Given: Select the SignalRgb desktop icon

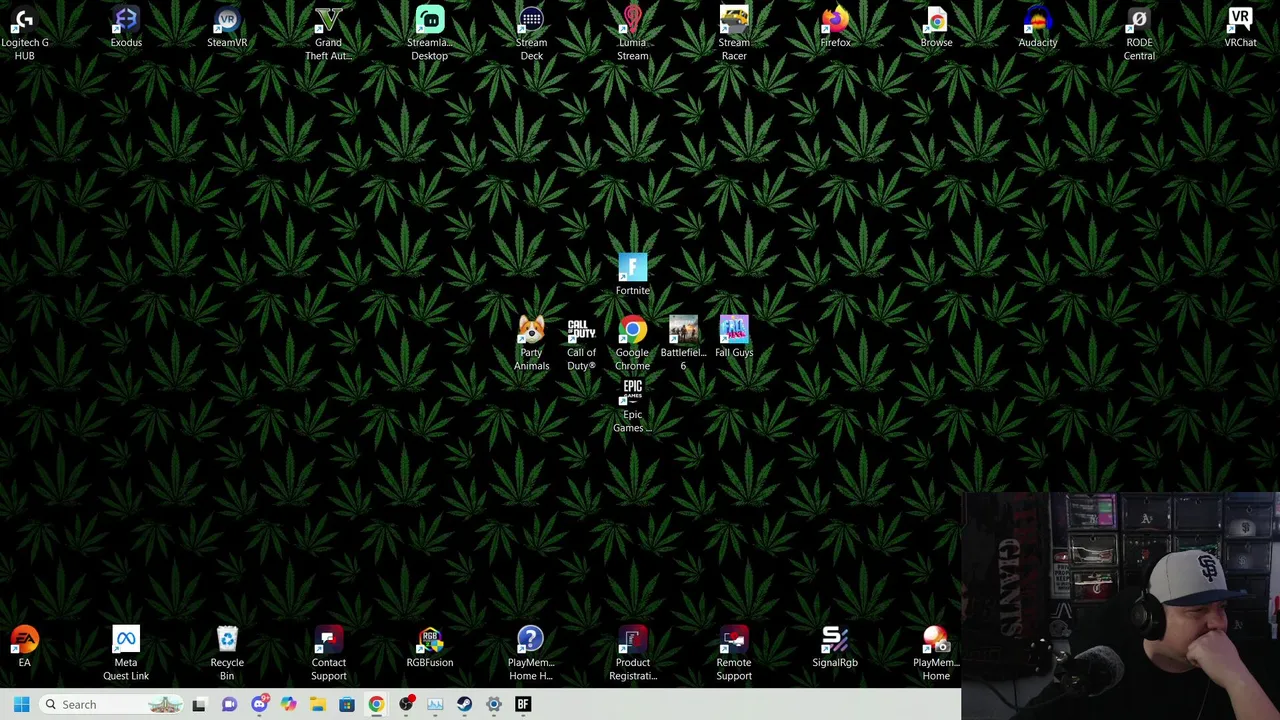Looking at the screenshot, I should point(835,647).
